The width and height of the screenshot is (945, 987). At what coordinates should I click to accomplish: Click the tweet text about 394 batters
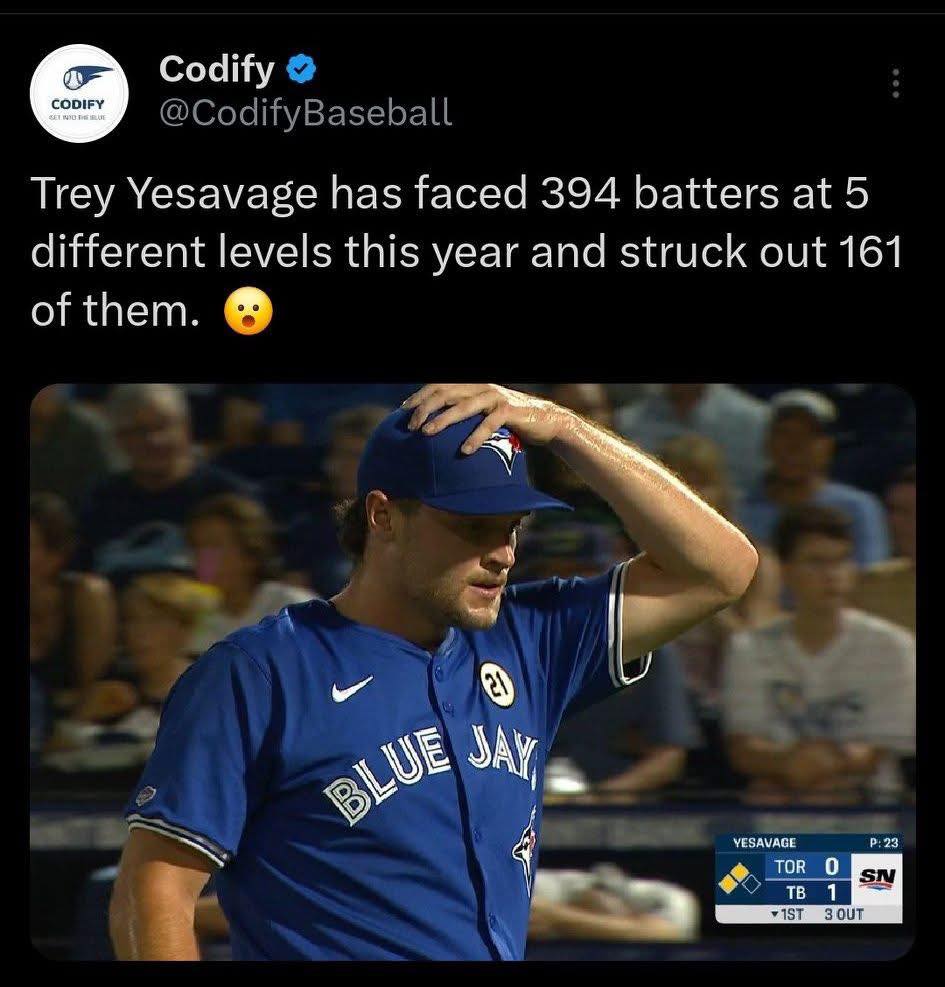pyautogui.click(x=466, y=252)
